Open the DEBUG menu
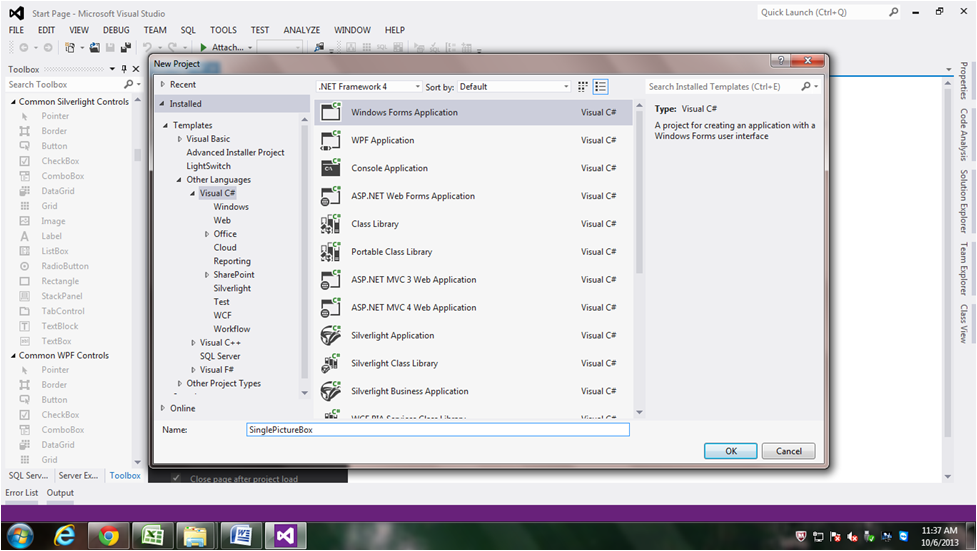This screenshot has height=551, width=977. 116,30
